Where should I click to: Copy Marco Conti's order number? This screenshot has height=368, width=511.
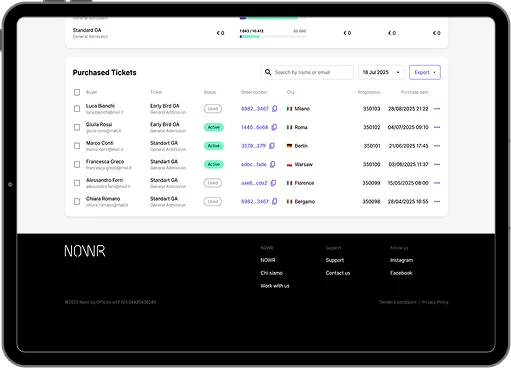(x=272, y=146)
